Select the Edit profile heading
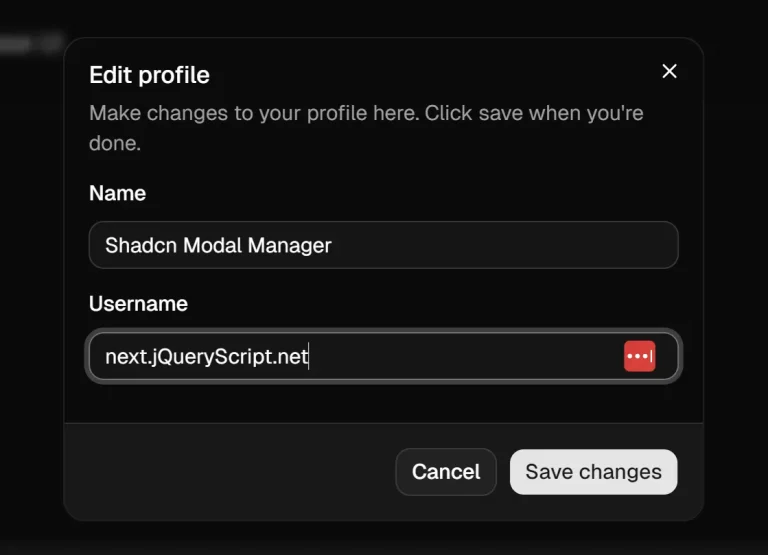 point(149,75)
